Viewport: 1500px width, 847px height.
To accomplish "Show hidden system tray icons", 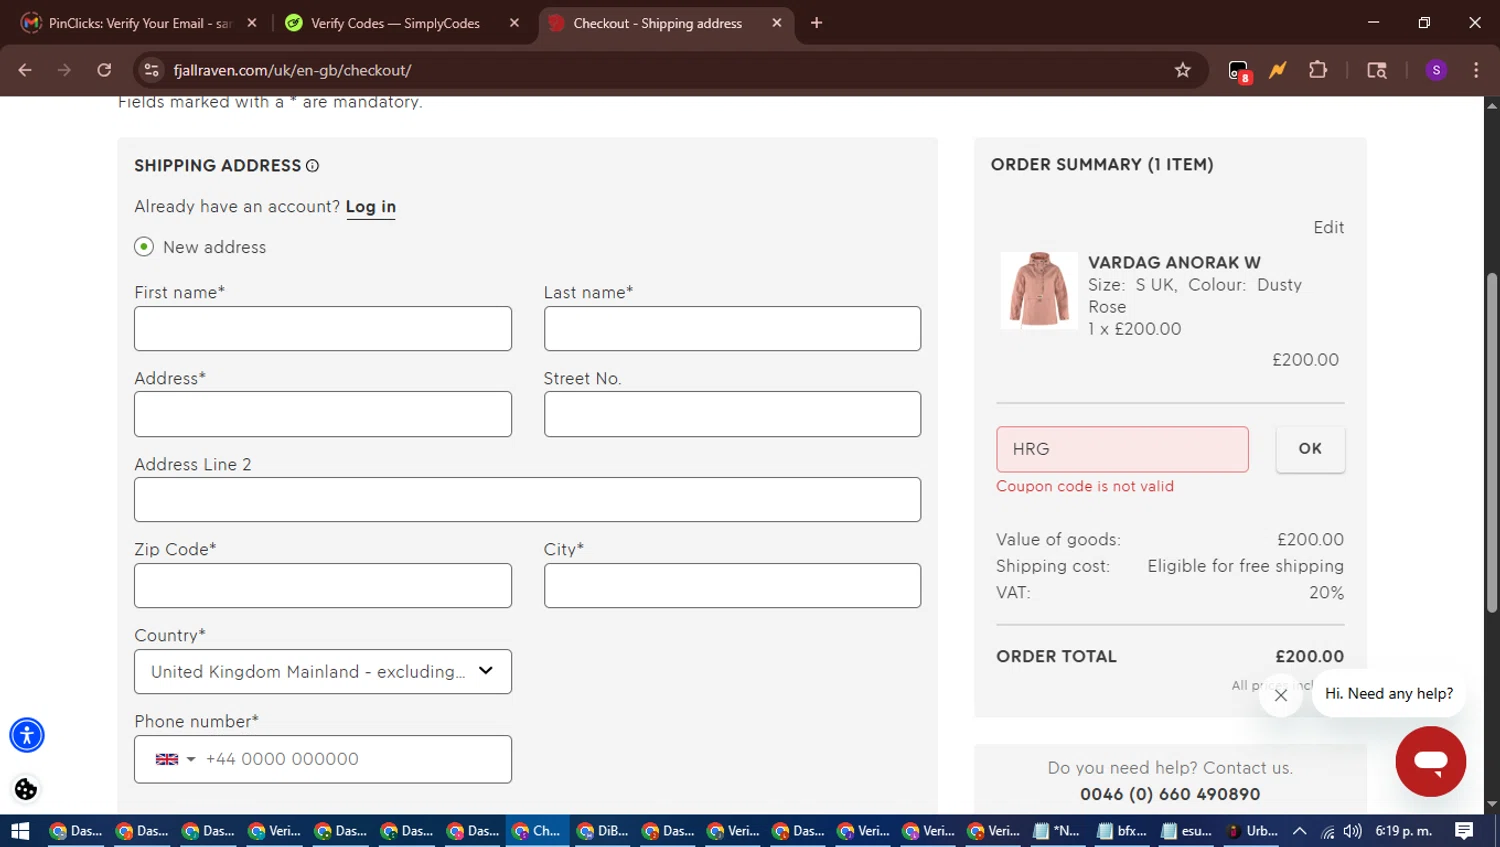I will click(1300, 831).
